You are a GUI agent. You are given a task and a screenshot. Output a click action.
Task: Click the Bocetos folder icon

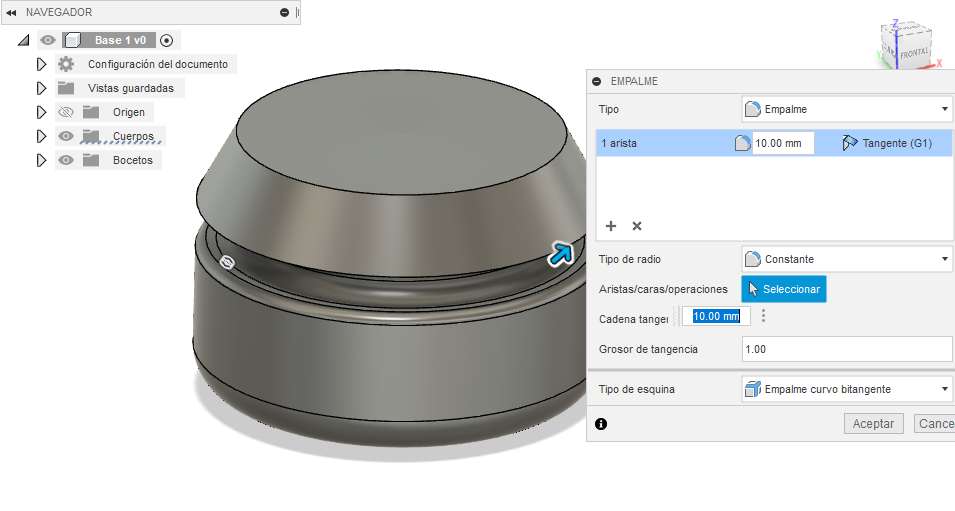tap(91, 160)
